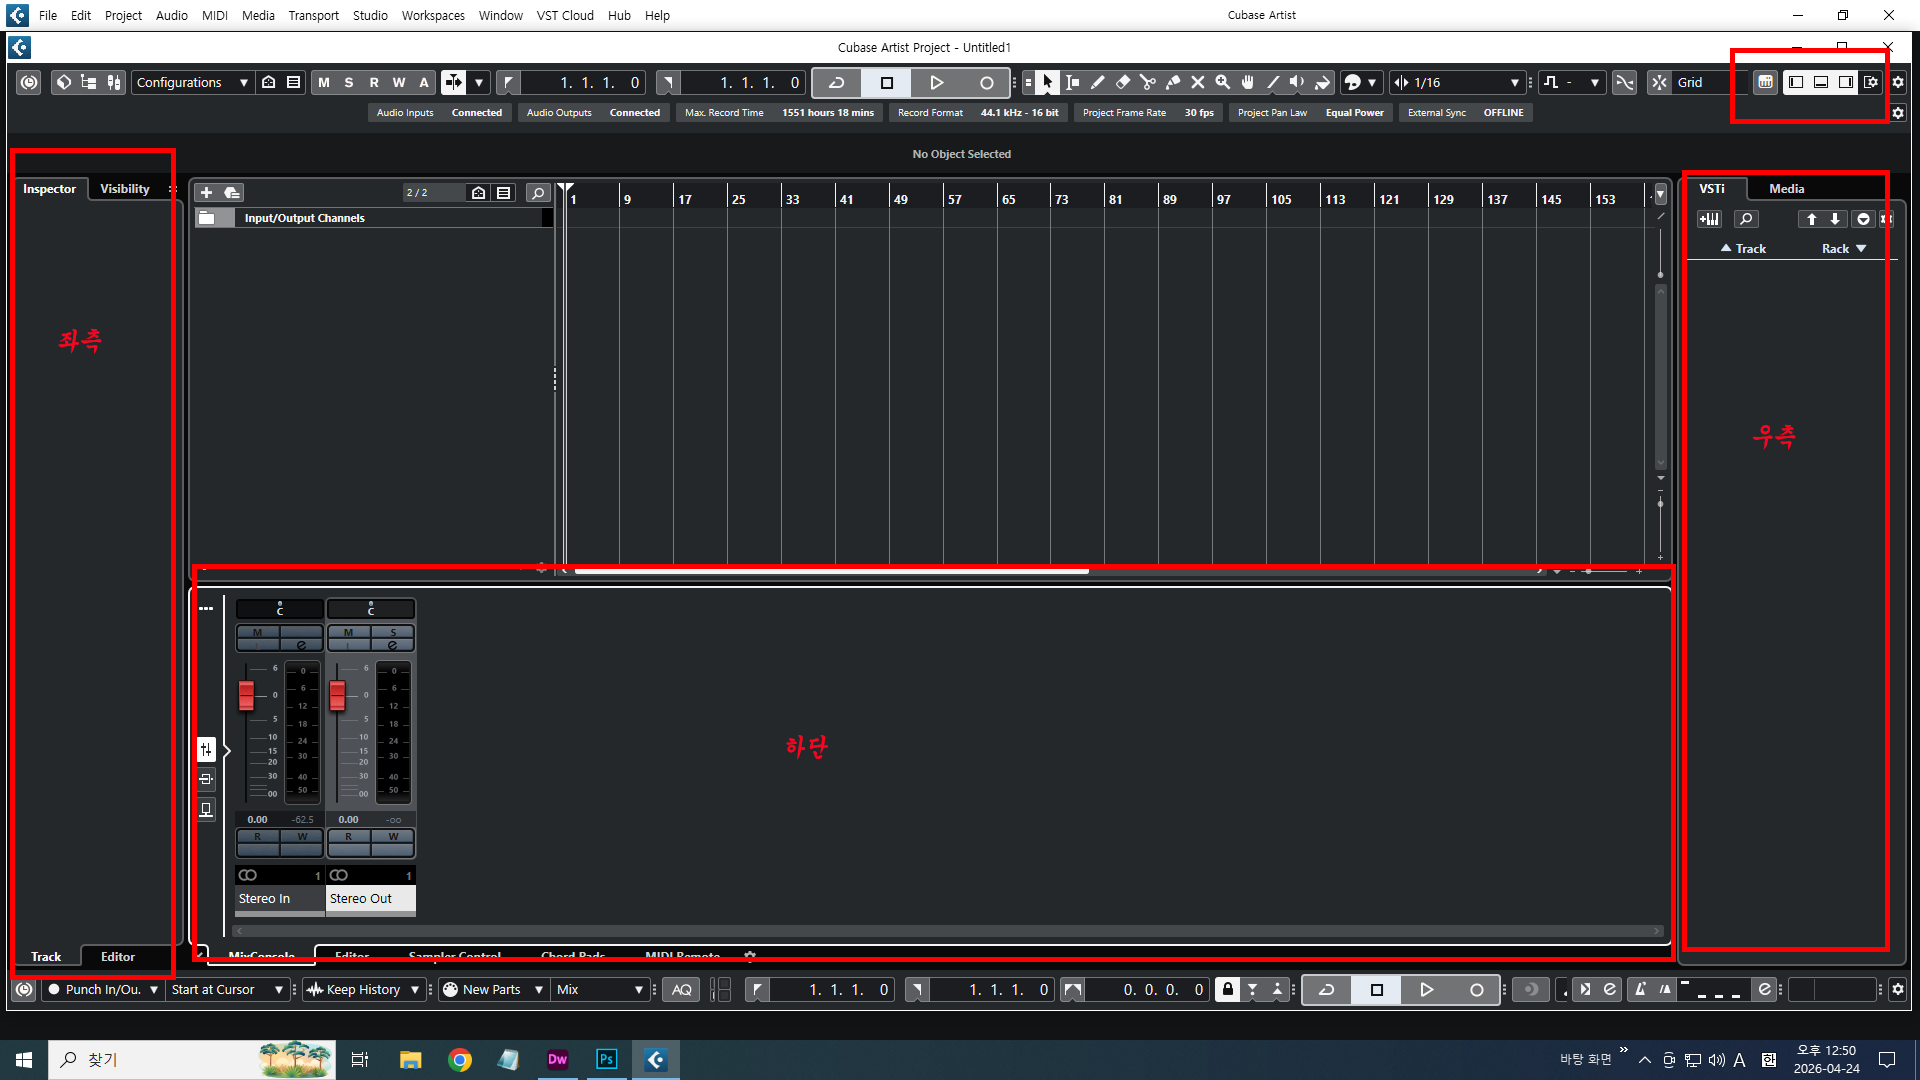1920x1080 pixels.
Task: Click the Stop button in top transport
Action: (x=886, y=83)
